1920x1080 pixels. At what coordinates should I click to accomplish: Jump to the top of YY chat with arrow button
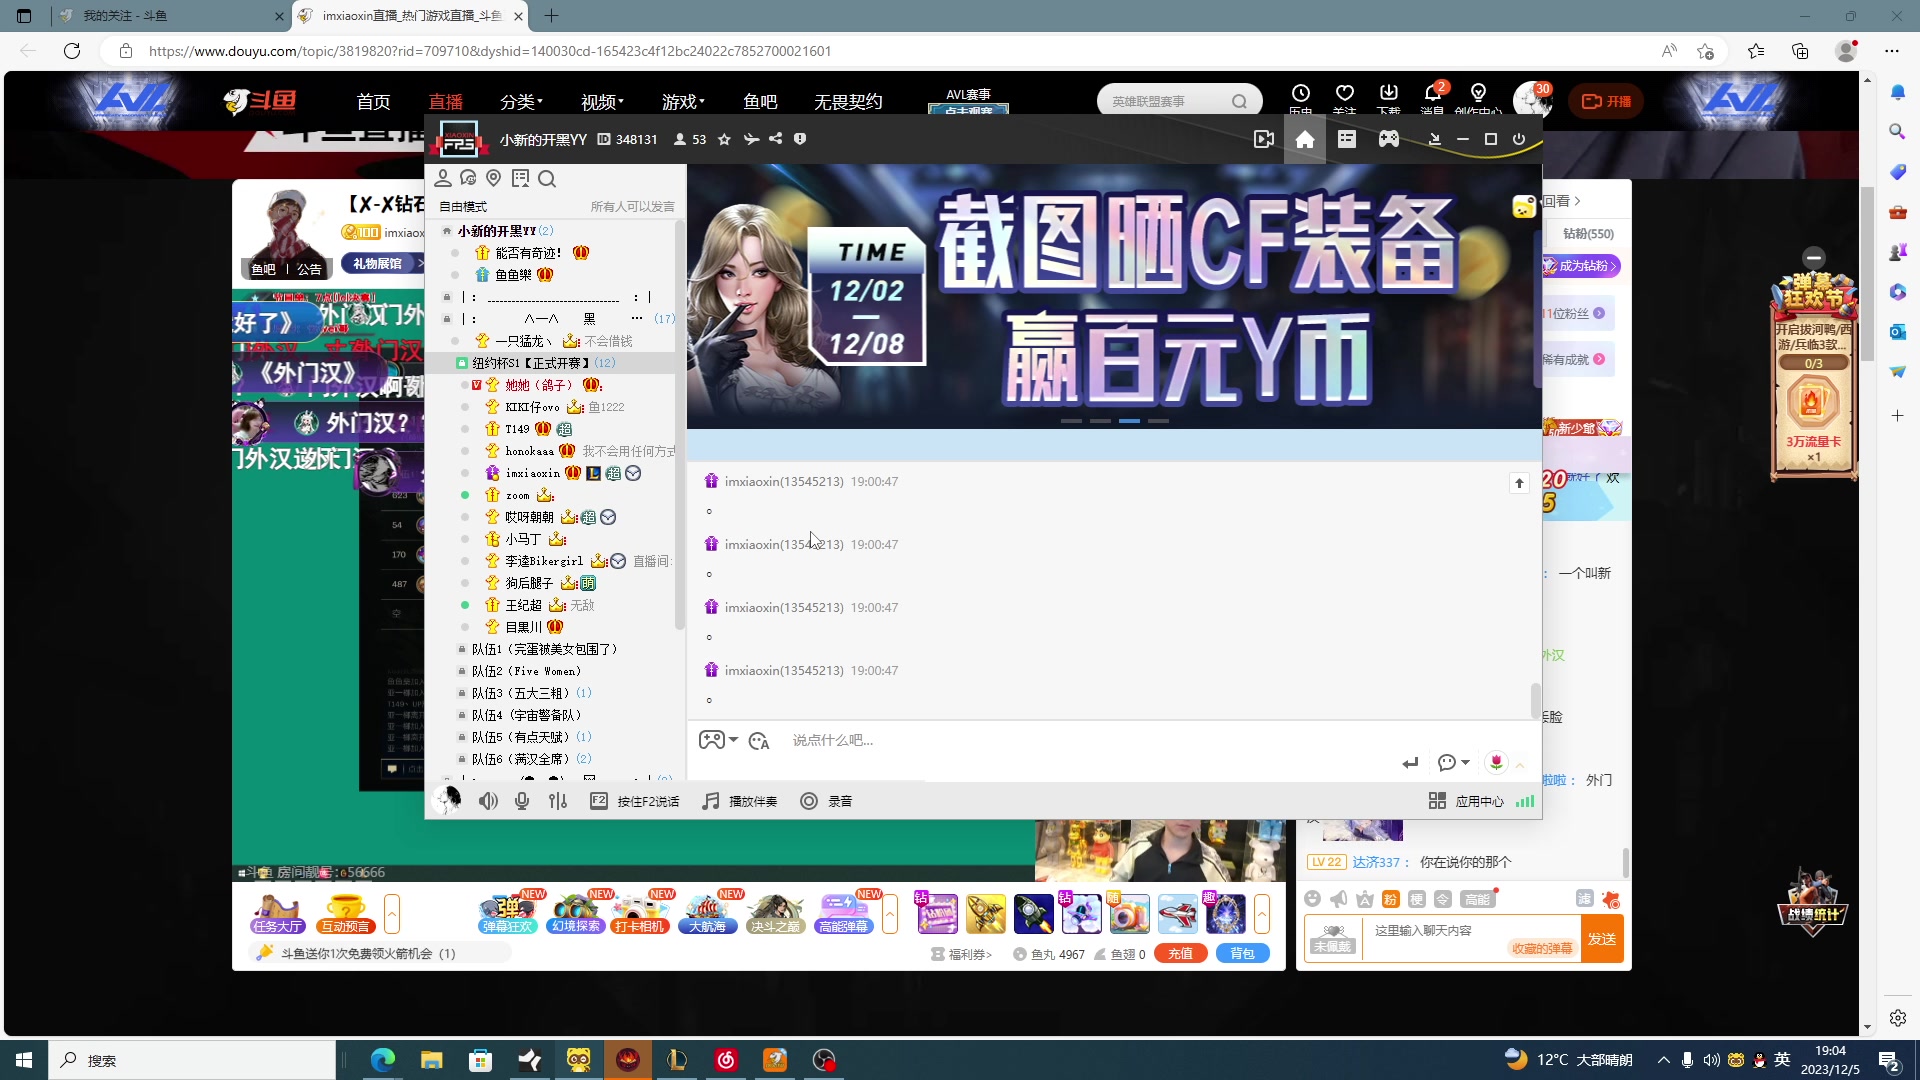[1519, 483]
